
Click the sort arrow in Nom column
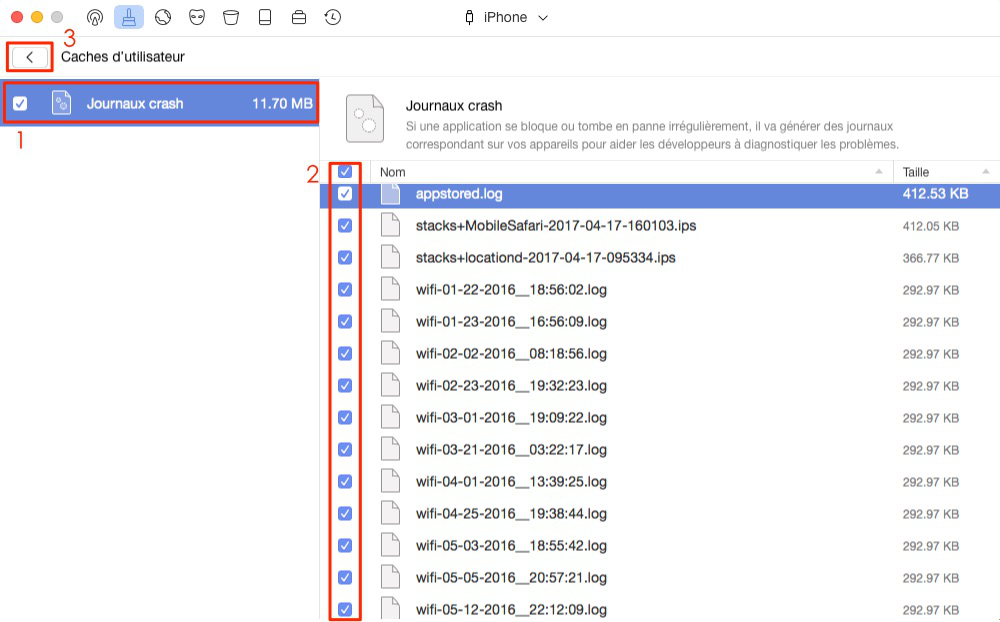(x=879, y=172)
